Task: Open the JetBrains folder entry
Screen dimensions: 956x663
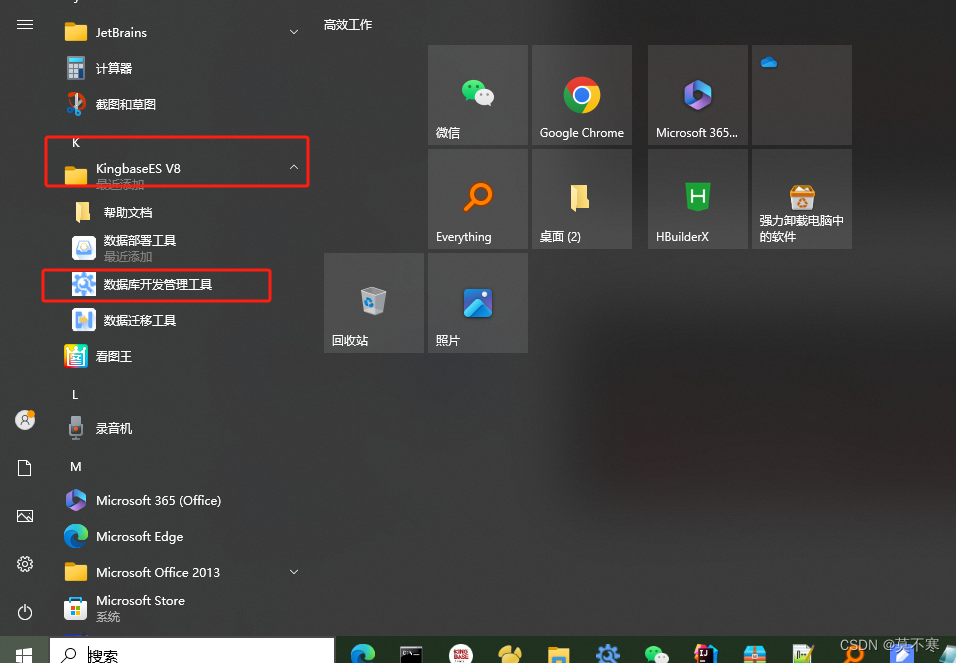Action: pos(183,32)
